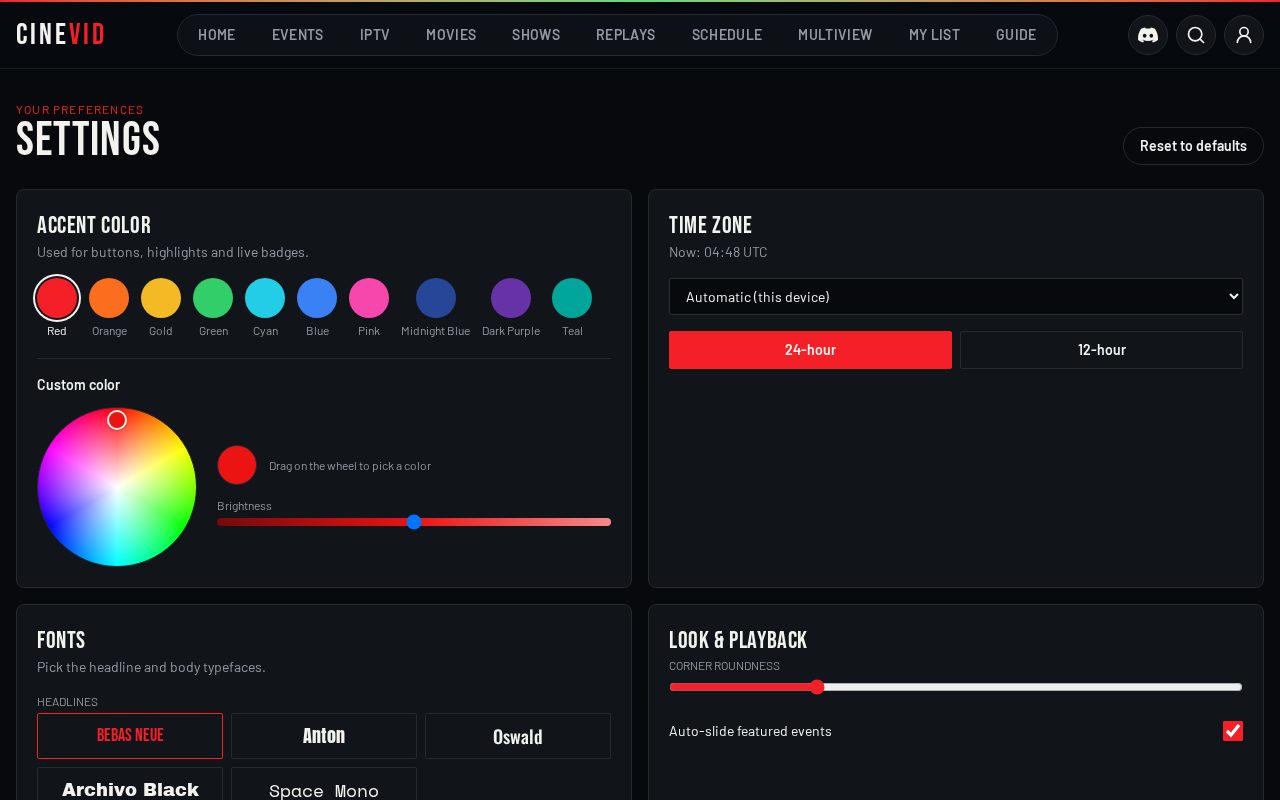Viewport: 1280px width, 800px height.
Task: Disable Auto-slide featured events checkbox
Action: tap(1233, 731)
